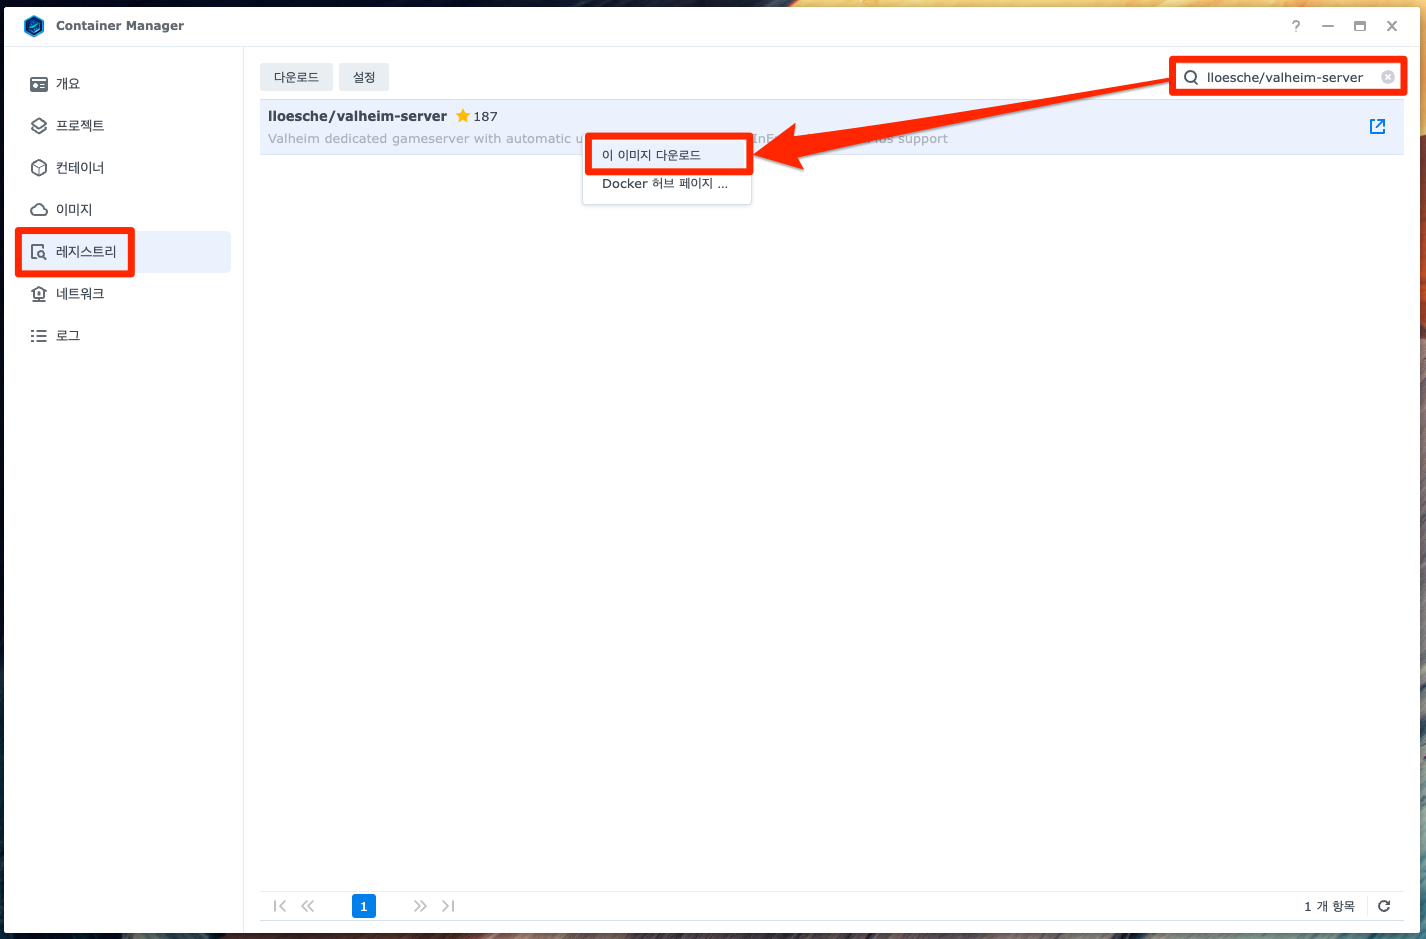Close the Container Manager window
Viewport: 1426px width, 939px height.
1392,26
